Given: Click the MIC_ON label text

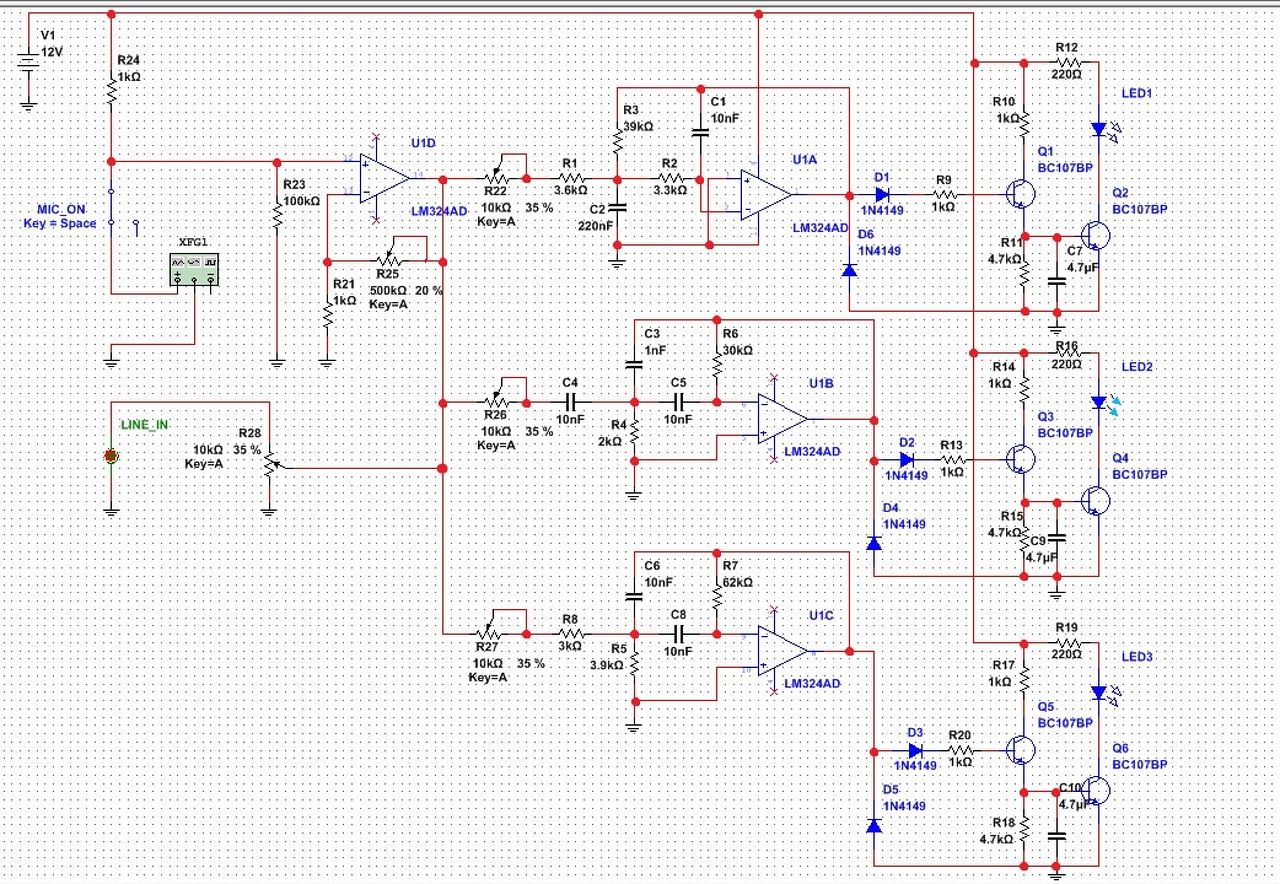Looking at the screenshot, I should (61, 209).
